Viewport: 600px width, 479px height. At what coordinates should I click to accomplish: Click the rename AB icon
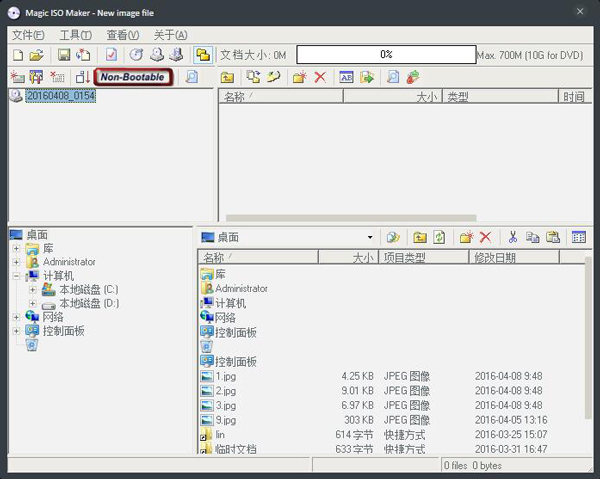pyautogui.click(x=346, y=77)
